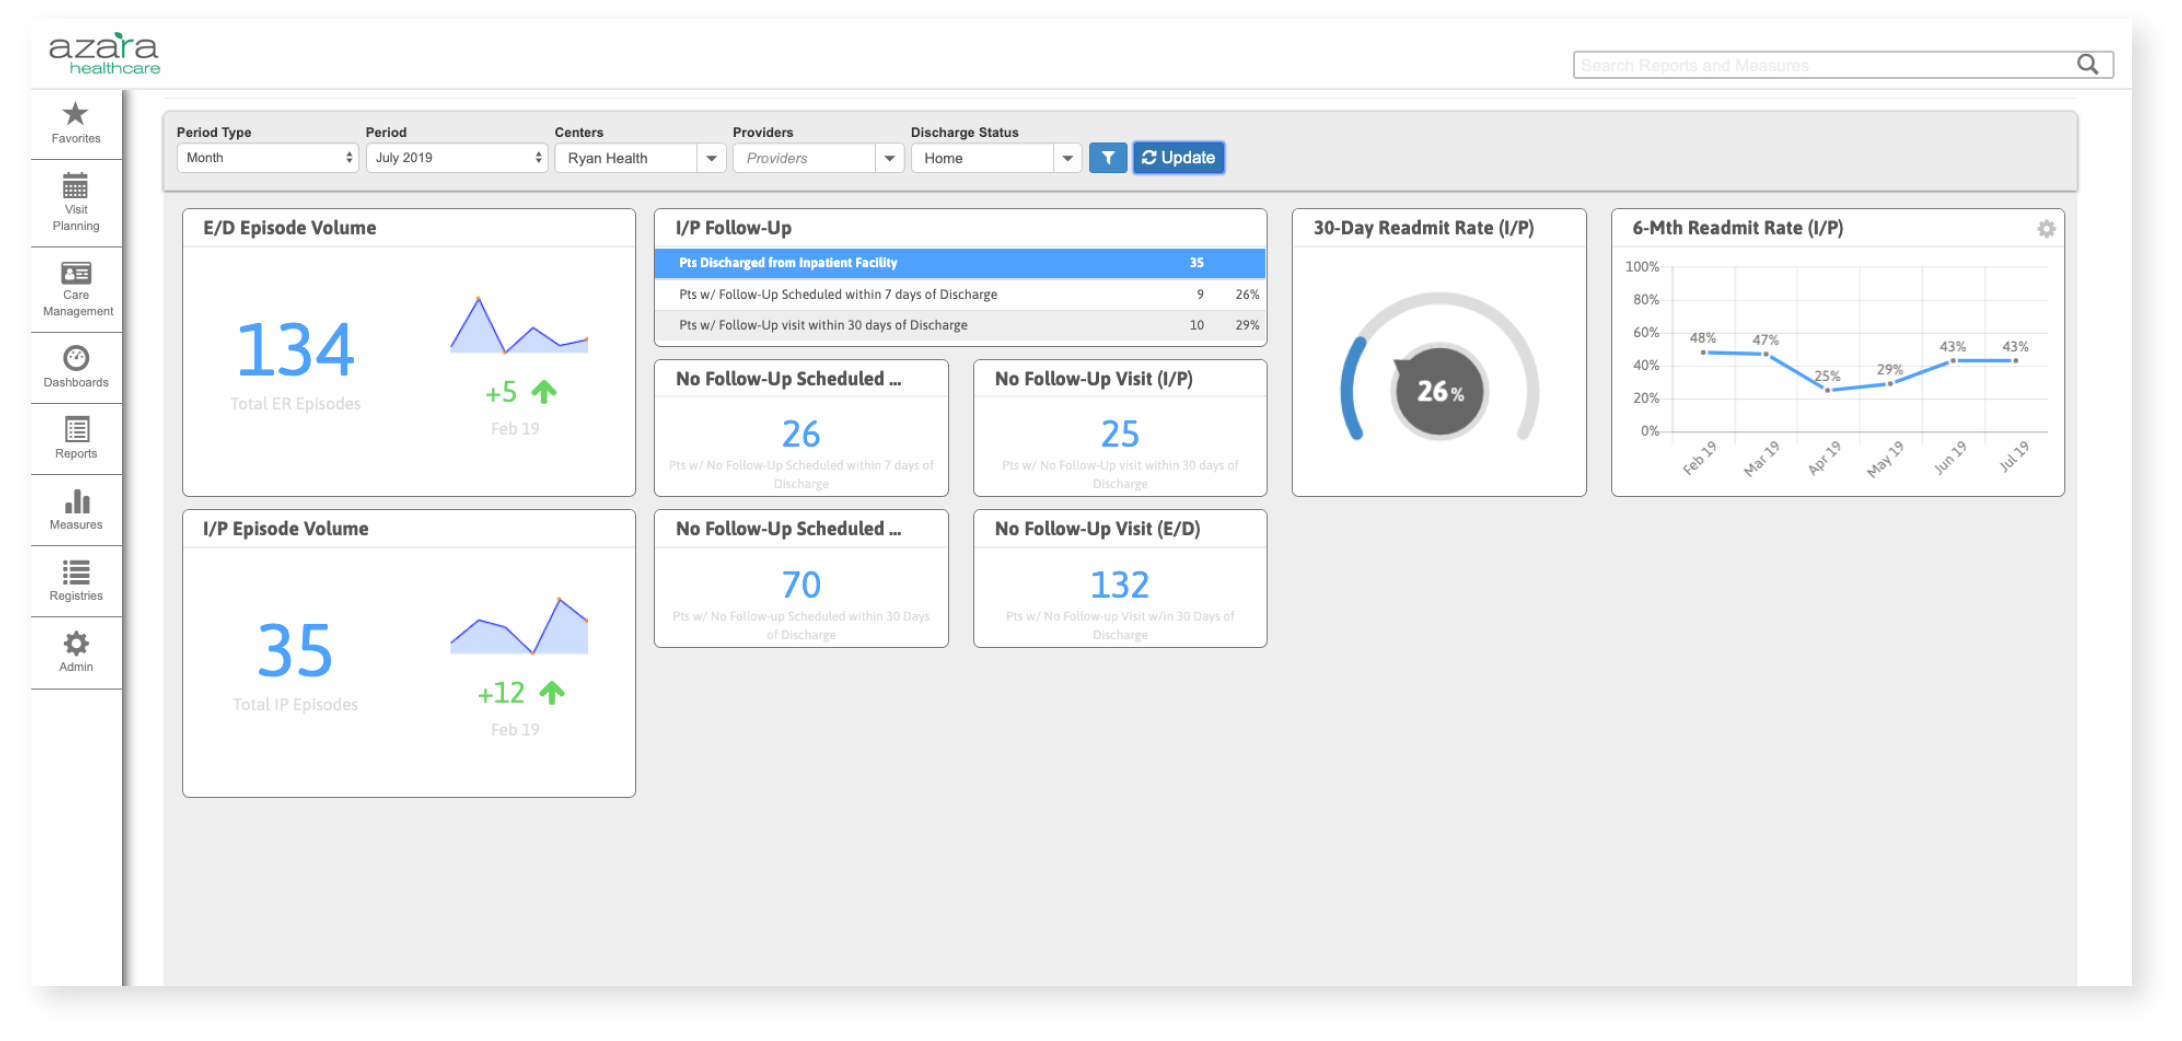Click the search magnifier icon

coord(2088,63)
